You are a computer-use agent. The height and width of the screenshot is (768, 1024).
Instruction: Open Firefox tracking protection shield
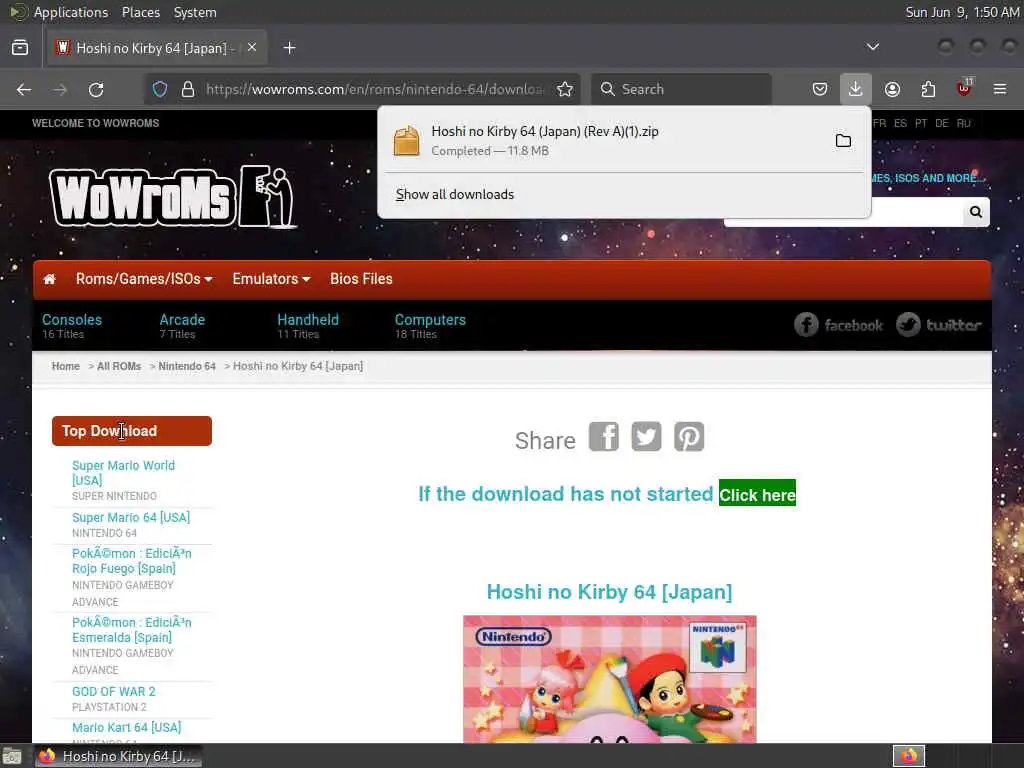(x=160, y=89)
